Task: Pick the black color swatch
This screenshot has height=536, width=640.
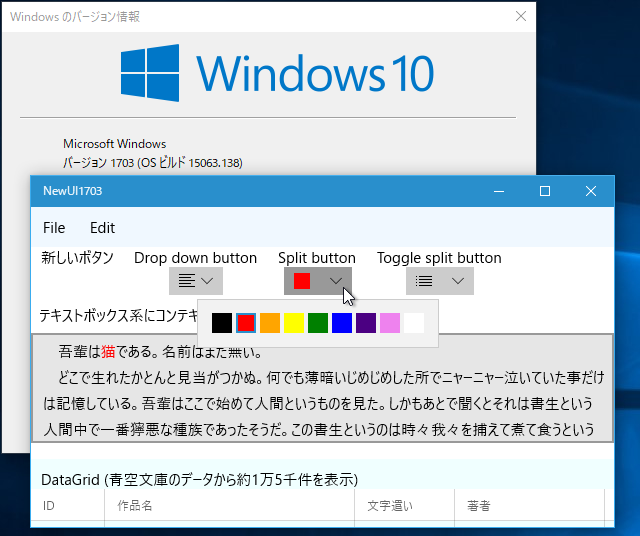Action: pos(222,323)
